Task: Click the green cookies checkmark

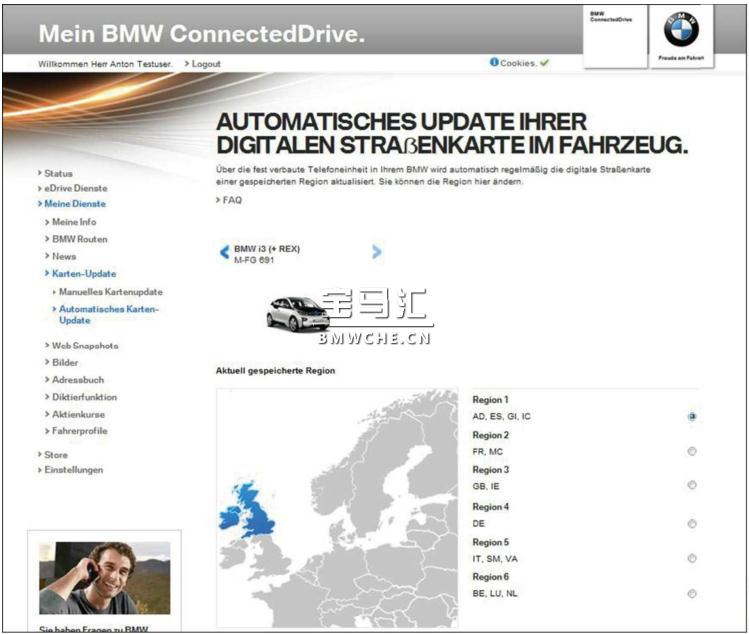Action: tap(545, 63)
